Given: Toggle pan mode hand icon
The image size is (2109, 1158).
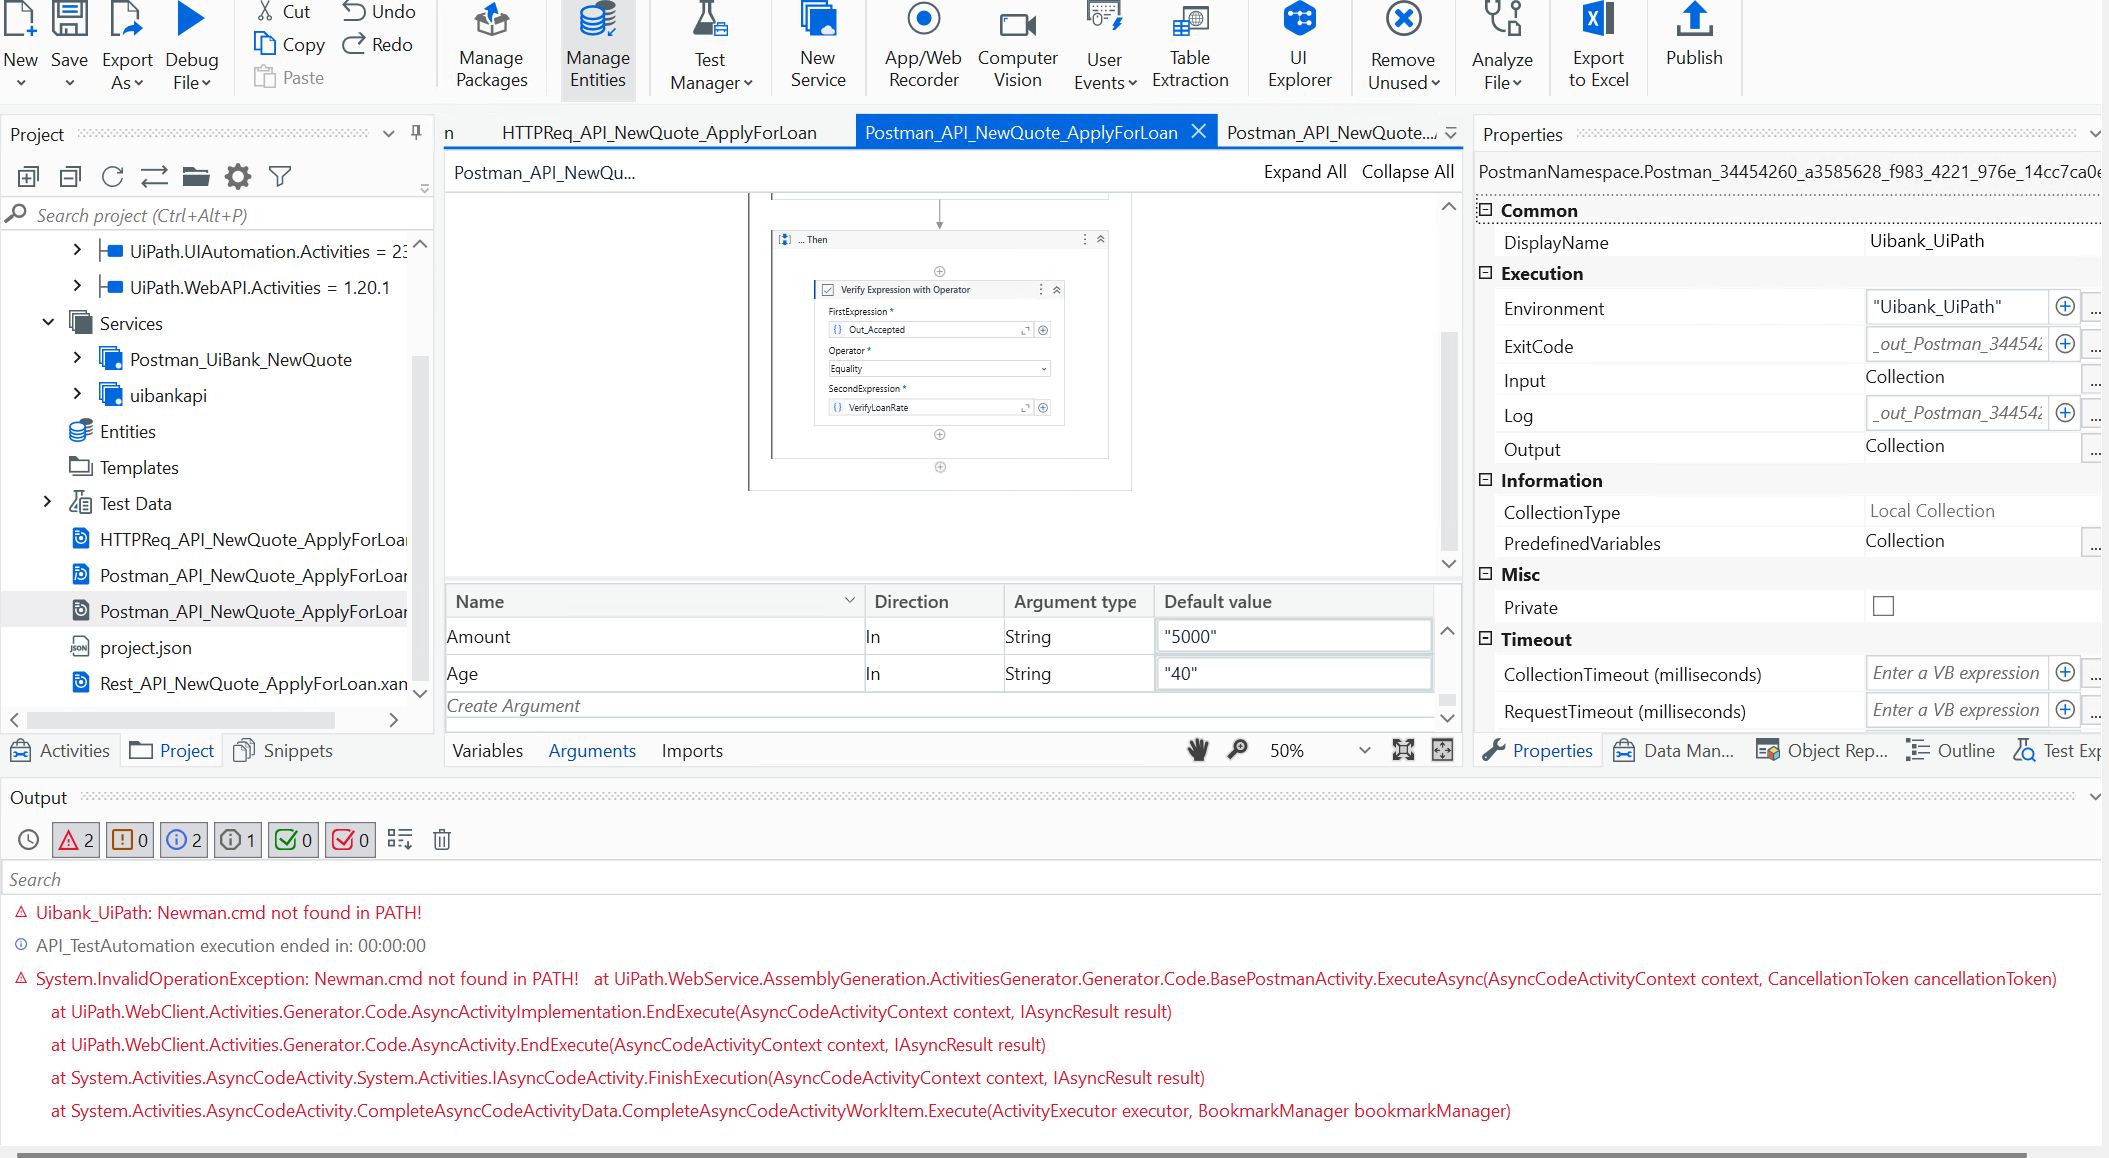Looking at the screenshot, I should (1197, 750).
